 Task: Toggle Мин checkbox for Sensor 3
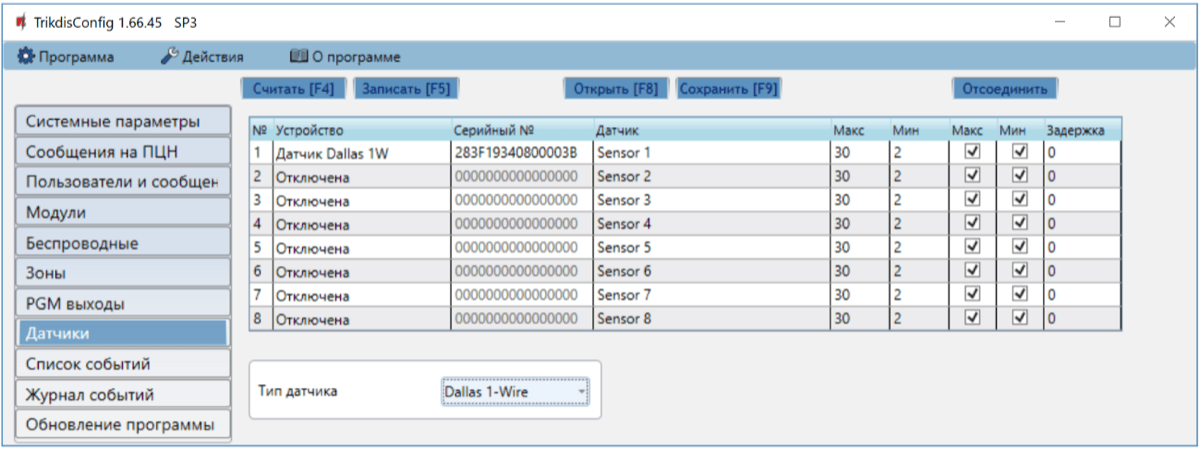point(1020,200)
